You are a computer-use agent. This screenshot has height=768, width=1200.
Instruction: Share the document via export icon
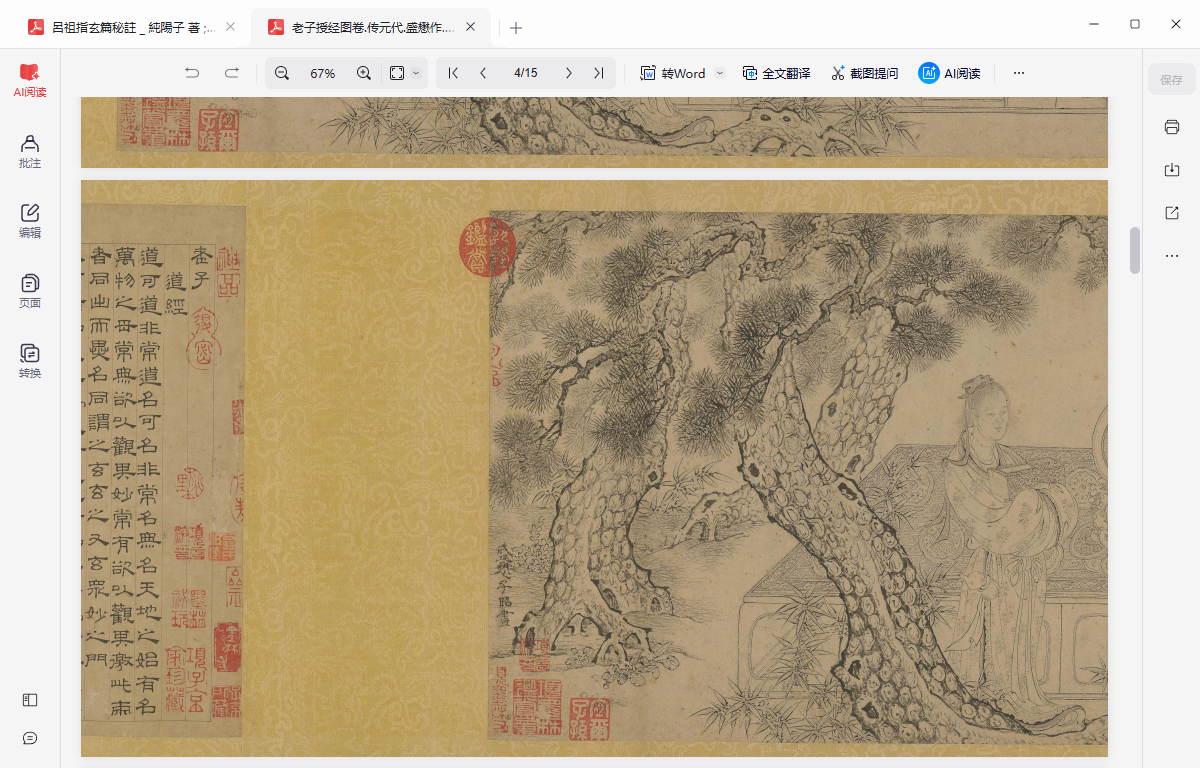(x=1172, y=213)
